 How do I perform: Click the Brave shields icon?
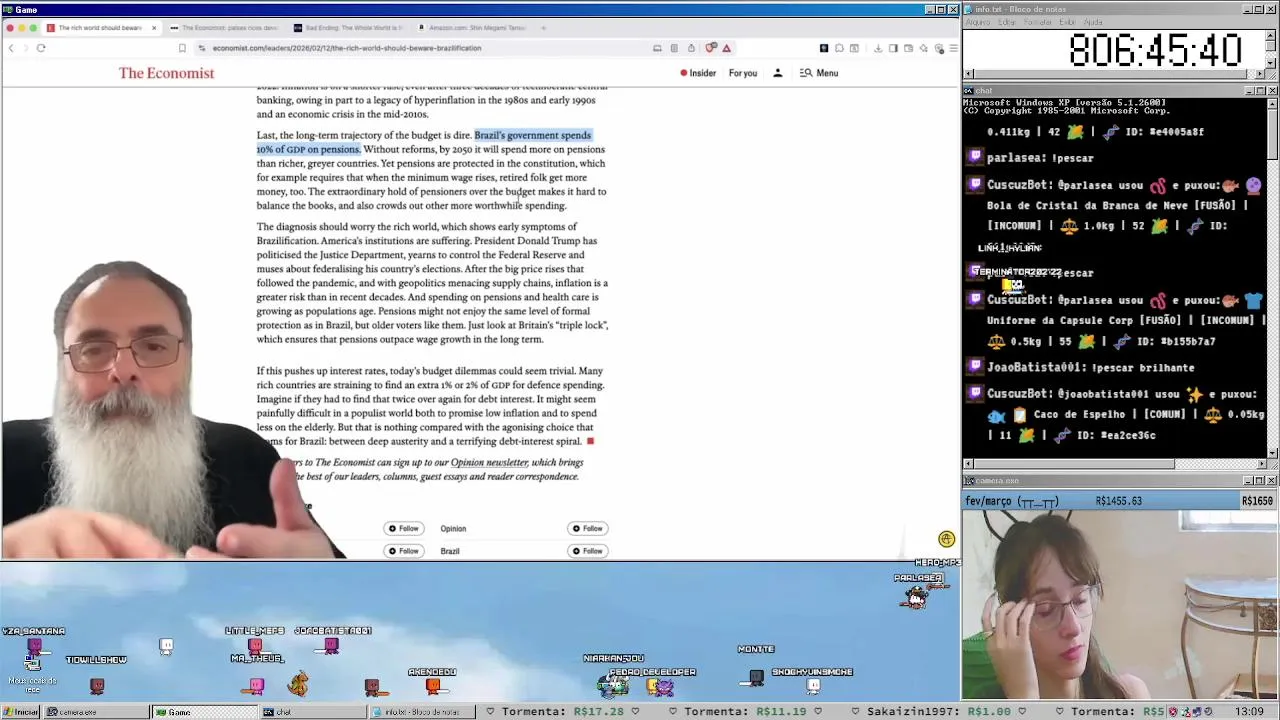pos(711,48)
